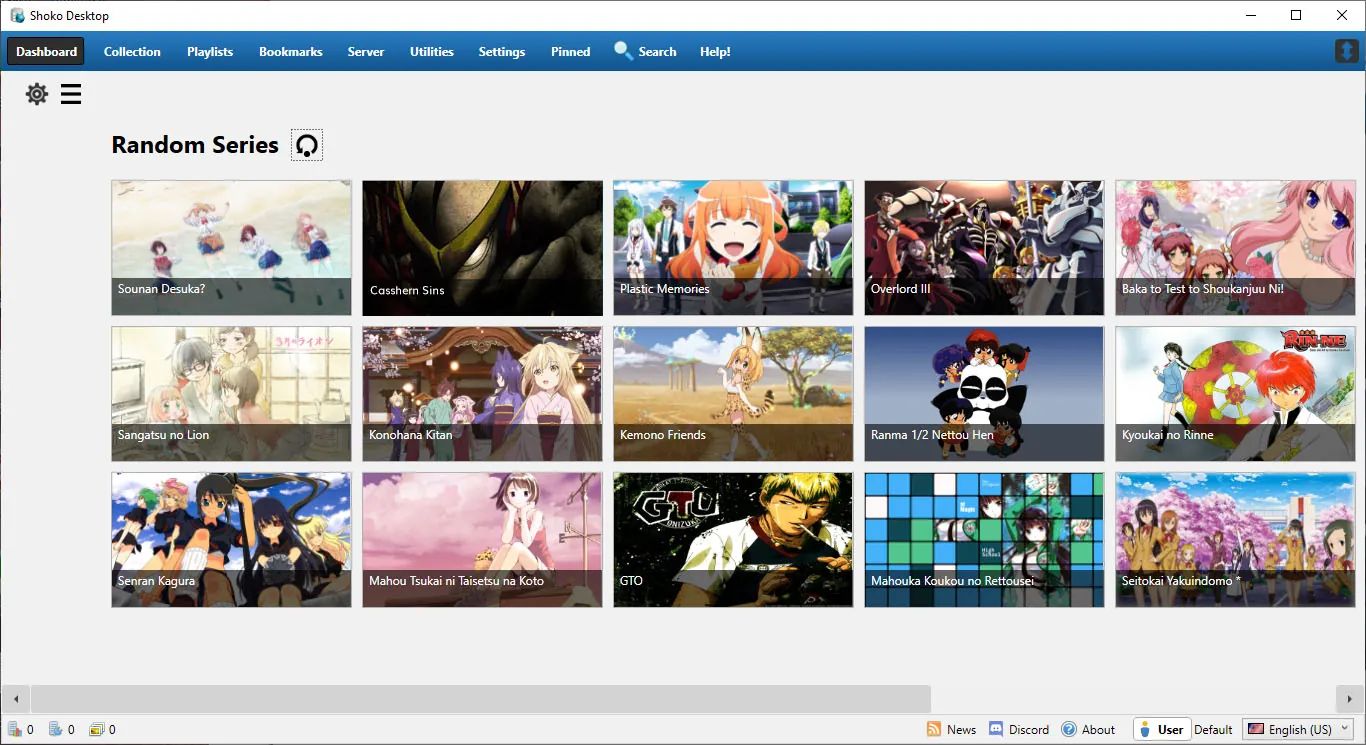Open the Sangatsu no Lion series card
The width and height of the screenshot is (1366, 745).
231,394
